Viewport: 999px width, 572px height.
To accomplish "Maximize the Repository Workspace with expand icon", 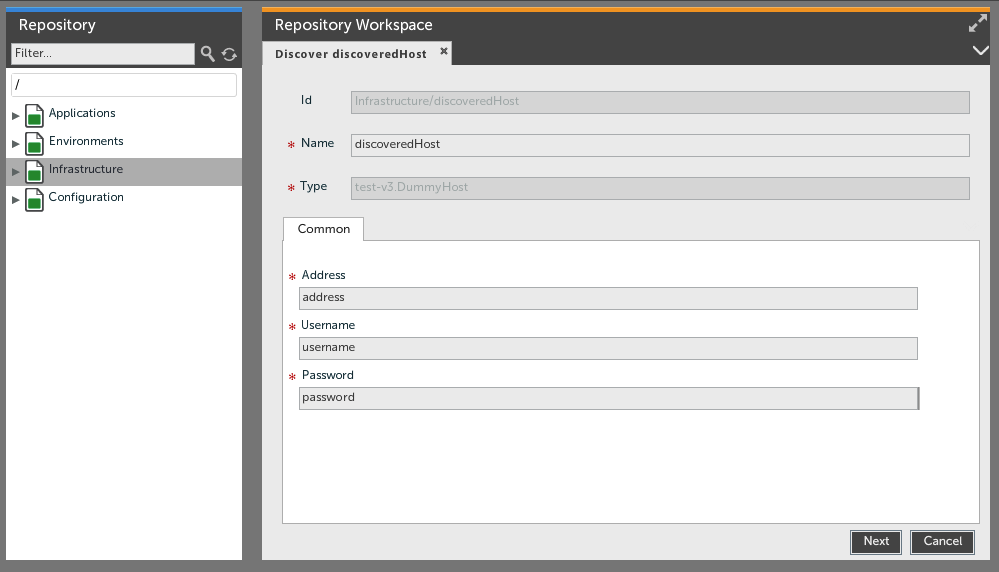I will pyautogui.click(x=978, y=24).
